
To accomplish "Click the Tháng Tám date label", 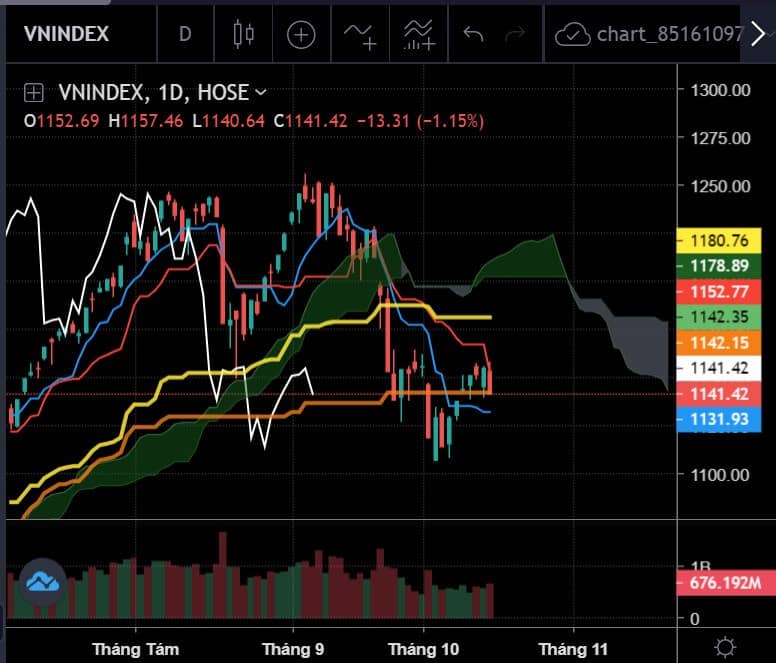I will pyautogui.click(x=136, y=649).
